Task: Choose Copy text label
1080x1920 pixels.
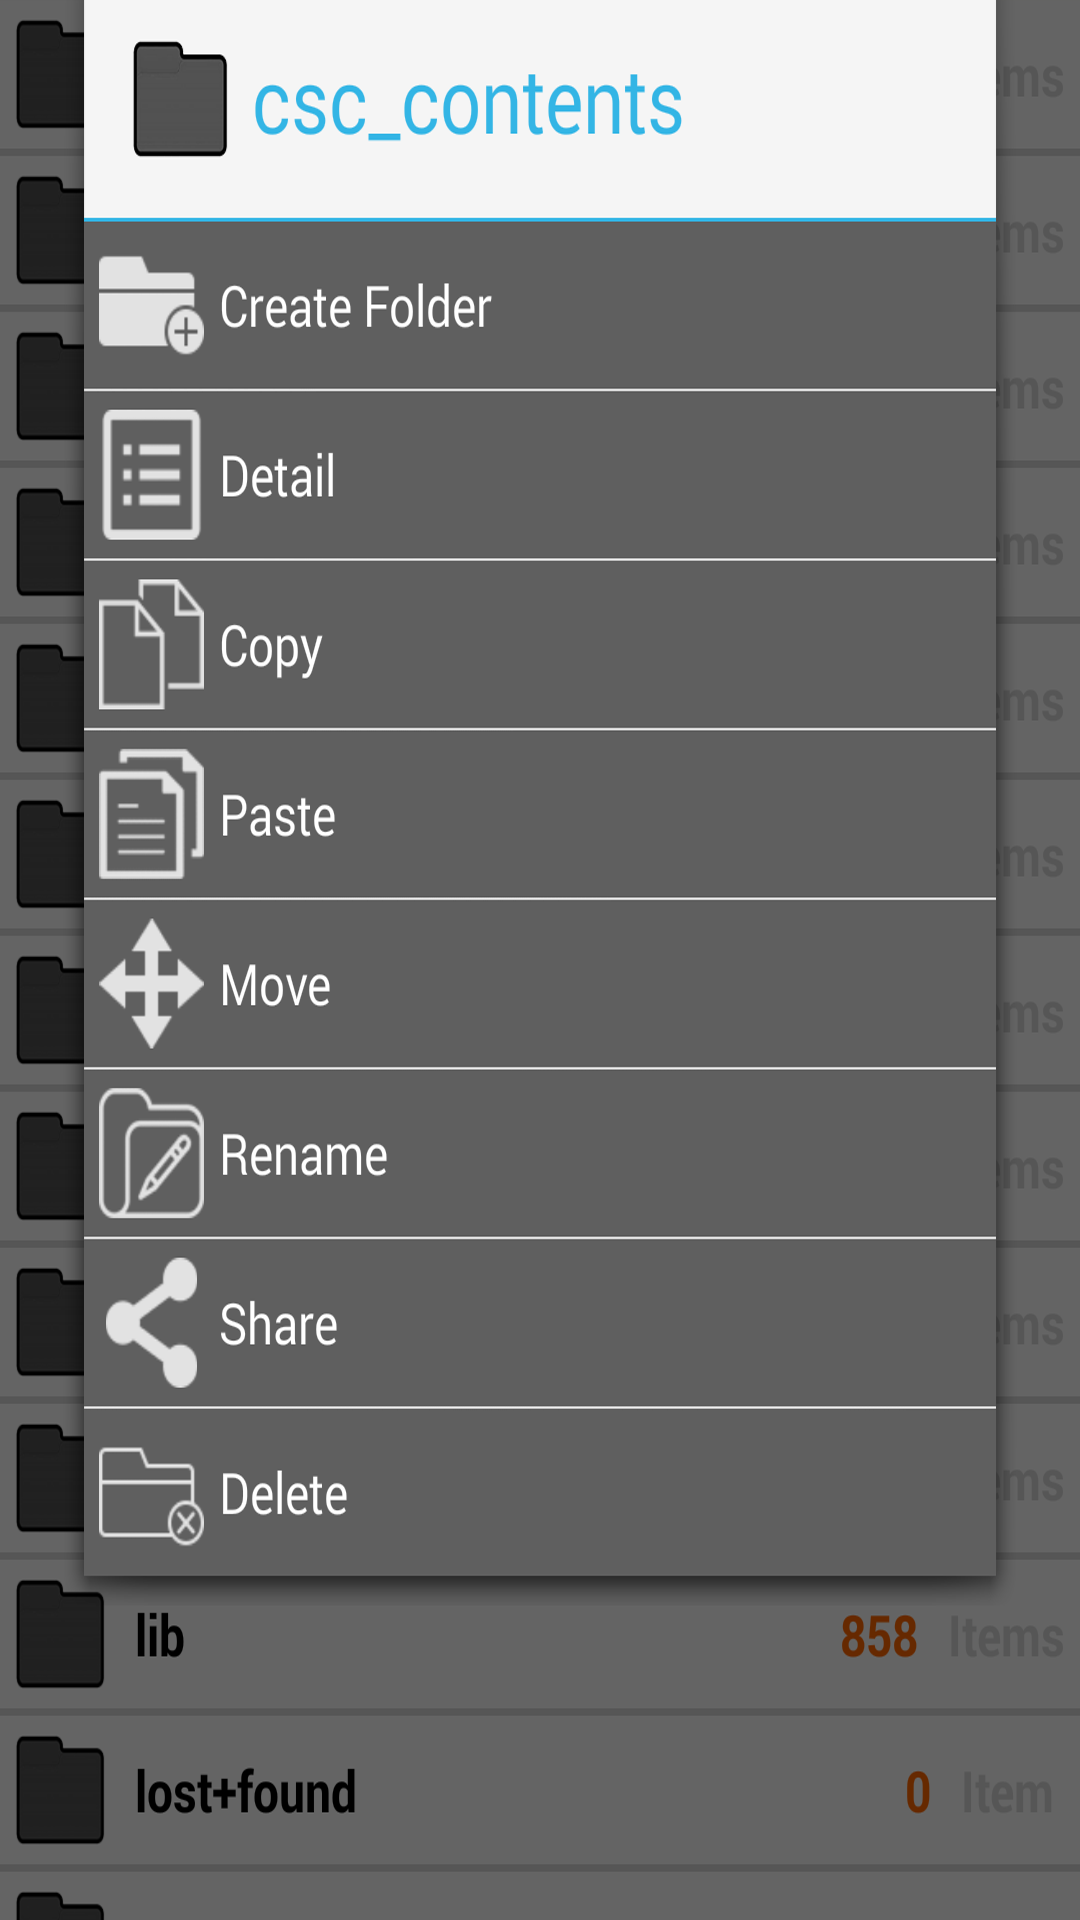Action: click(270, 647)
